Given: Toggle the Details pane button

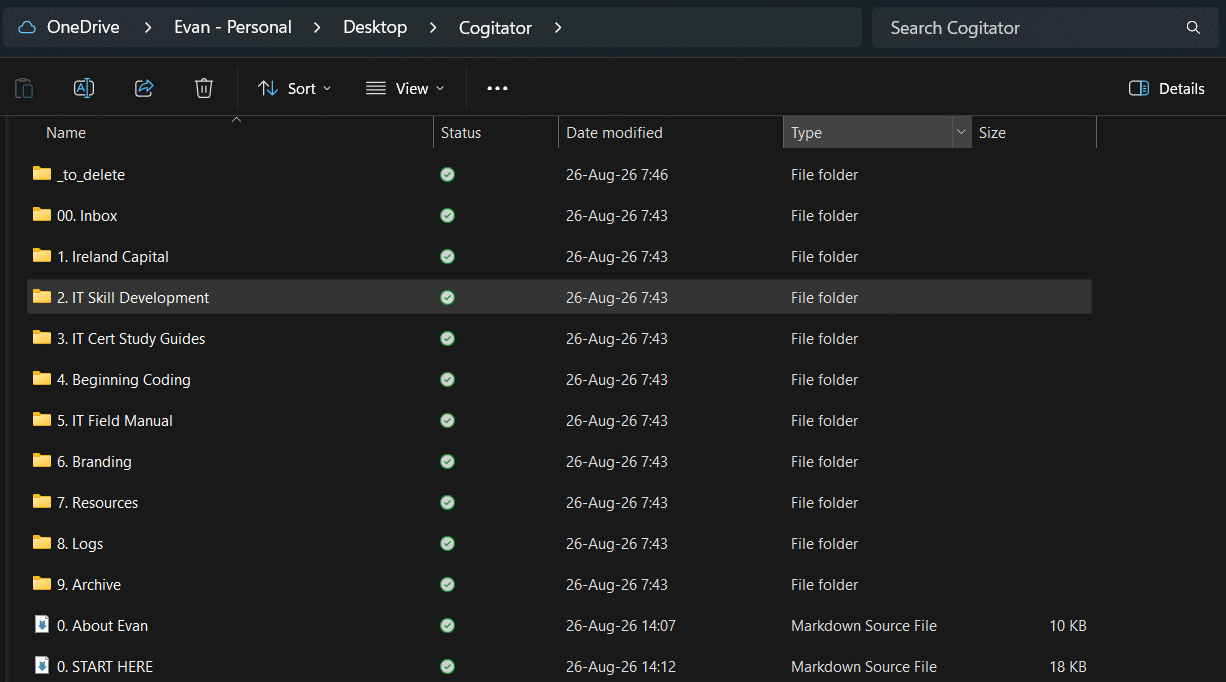Looking at the screenshot, I should click(1166, 88).
